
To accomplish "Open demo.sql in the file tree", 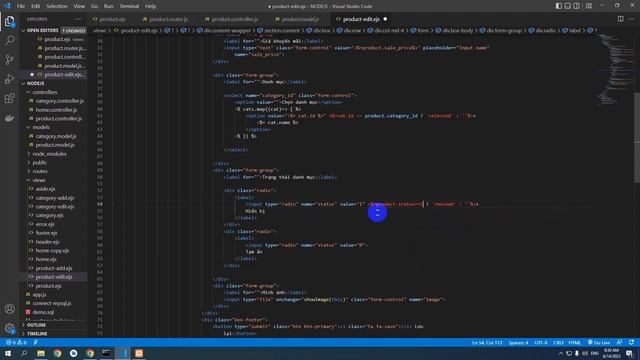I will click(x=43, y=312).
